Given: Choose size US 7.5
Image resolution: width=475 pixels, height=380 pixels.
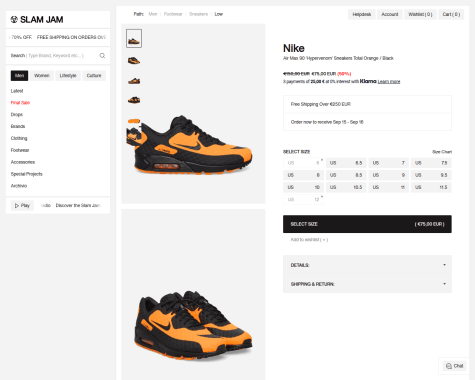Looking at the screenshot, I should (x=431, y=163).
